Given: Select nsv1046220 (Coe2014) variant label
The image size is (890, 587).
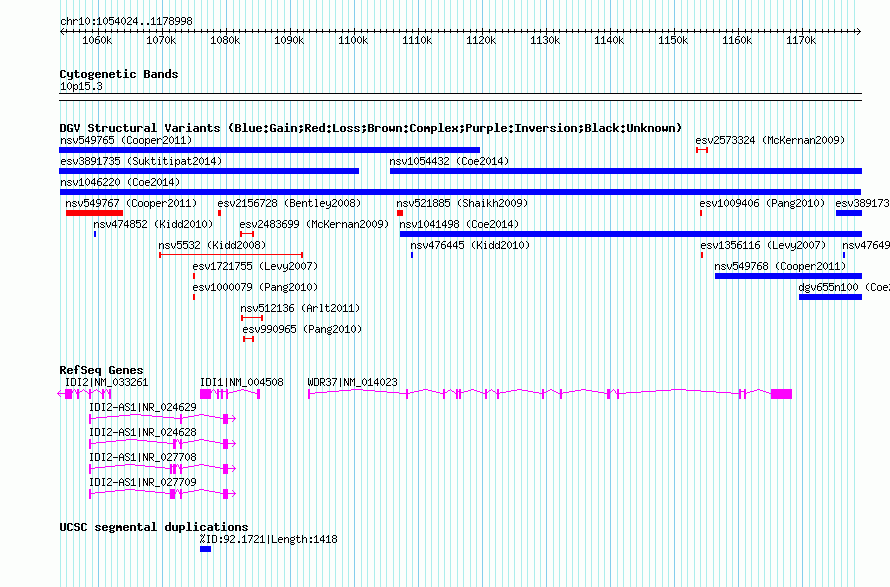Looking at the screenshot, I should tap(120, 182).
